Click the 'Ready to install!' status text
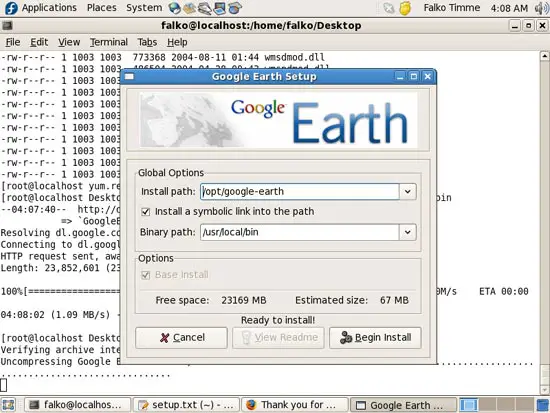The width and height of the screenshot is (550, 413). (278, 320)
